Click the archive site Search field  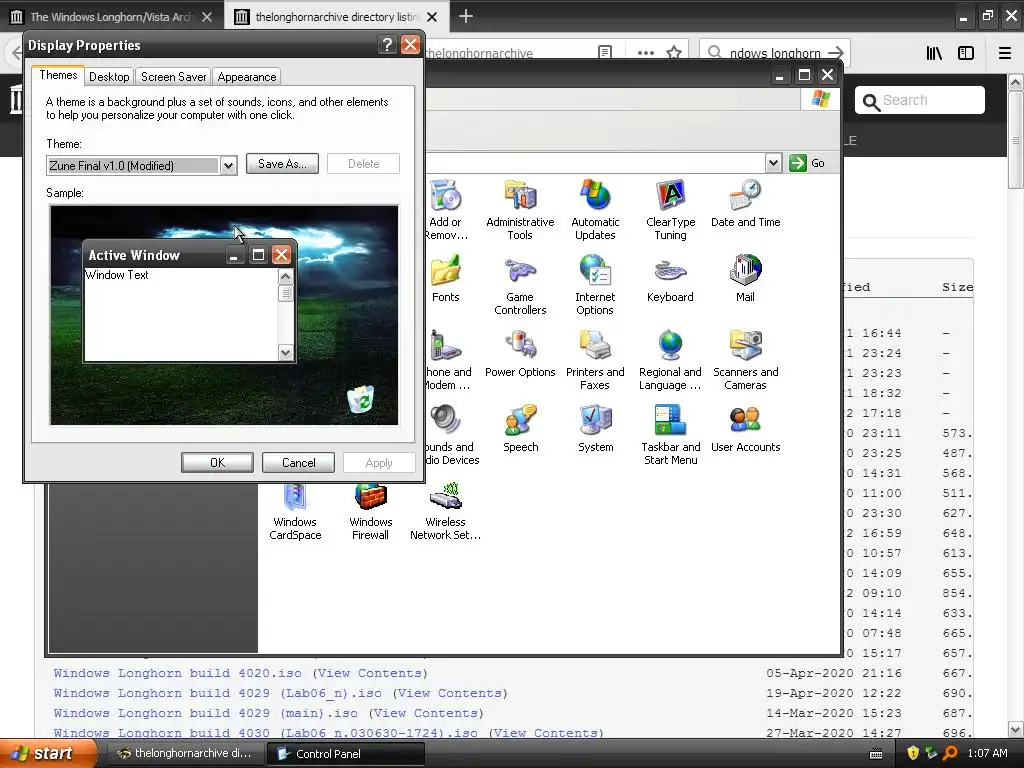point(920,100)
